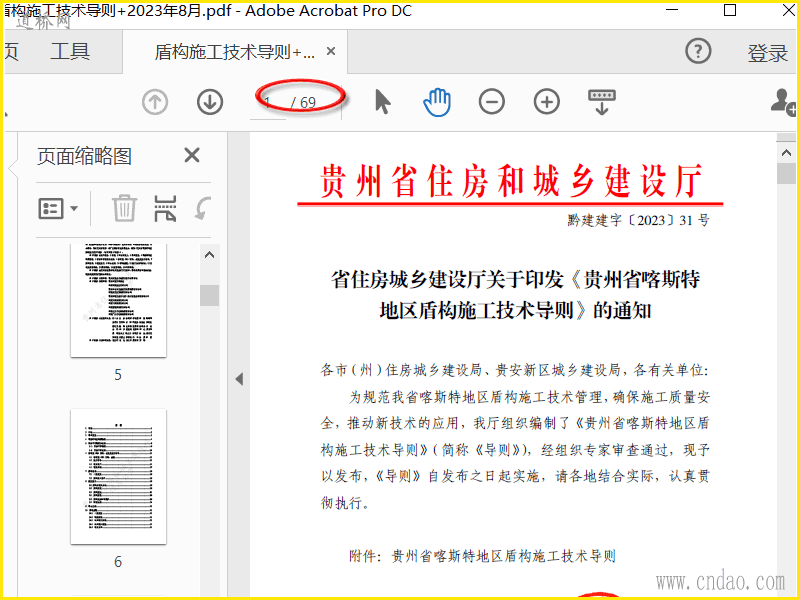Open the share with others icon
Screen dimensions: 800x600
(784, 102)
